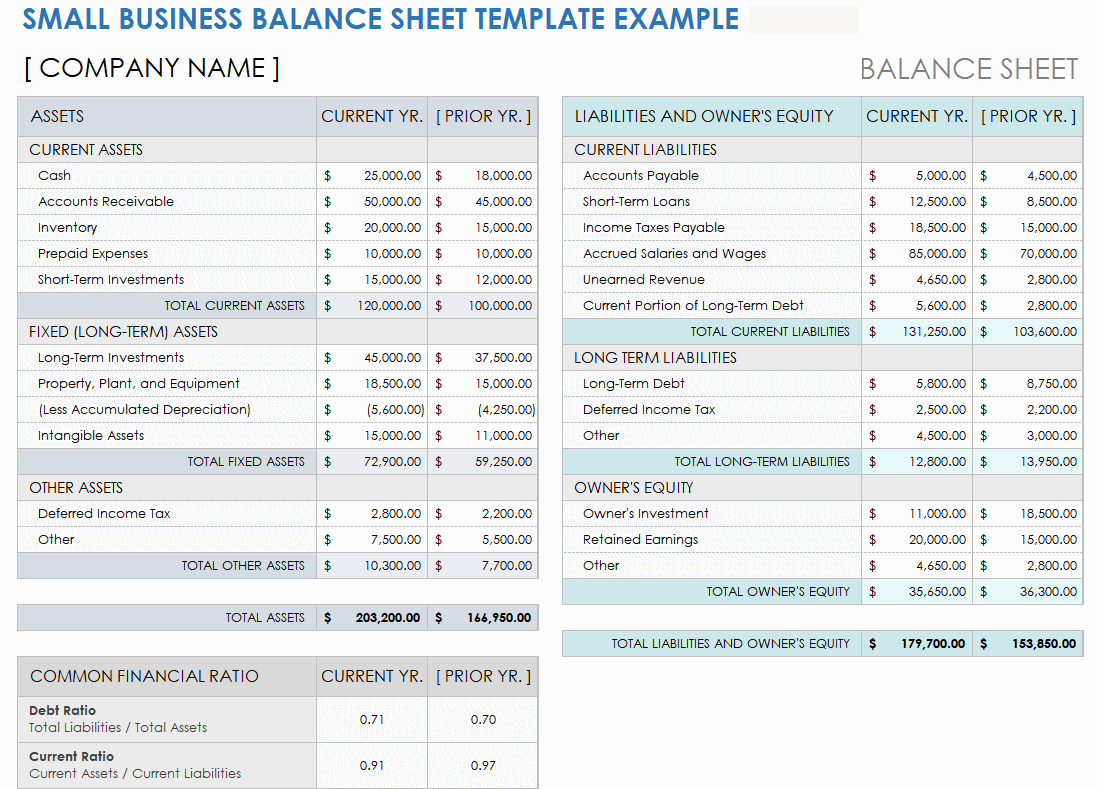This screenshot has width=1097, height=789.
Task: Click the Unearned Revenue row label
Action: point(644,280)
